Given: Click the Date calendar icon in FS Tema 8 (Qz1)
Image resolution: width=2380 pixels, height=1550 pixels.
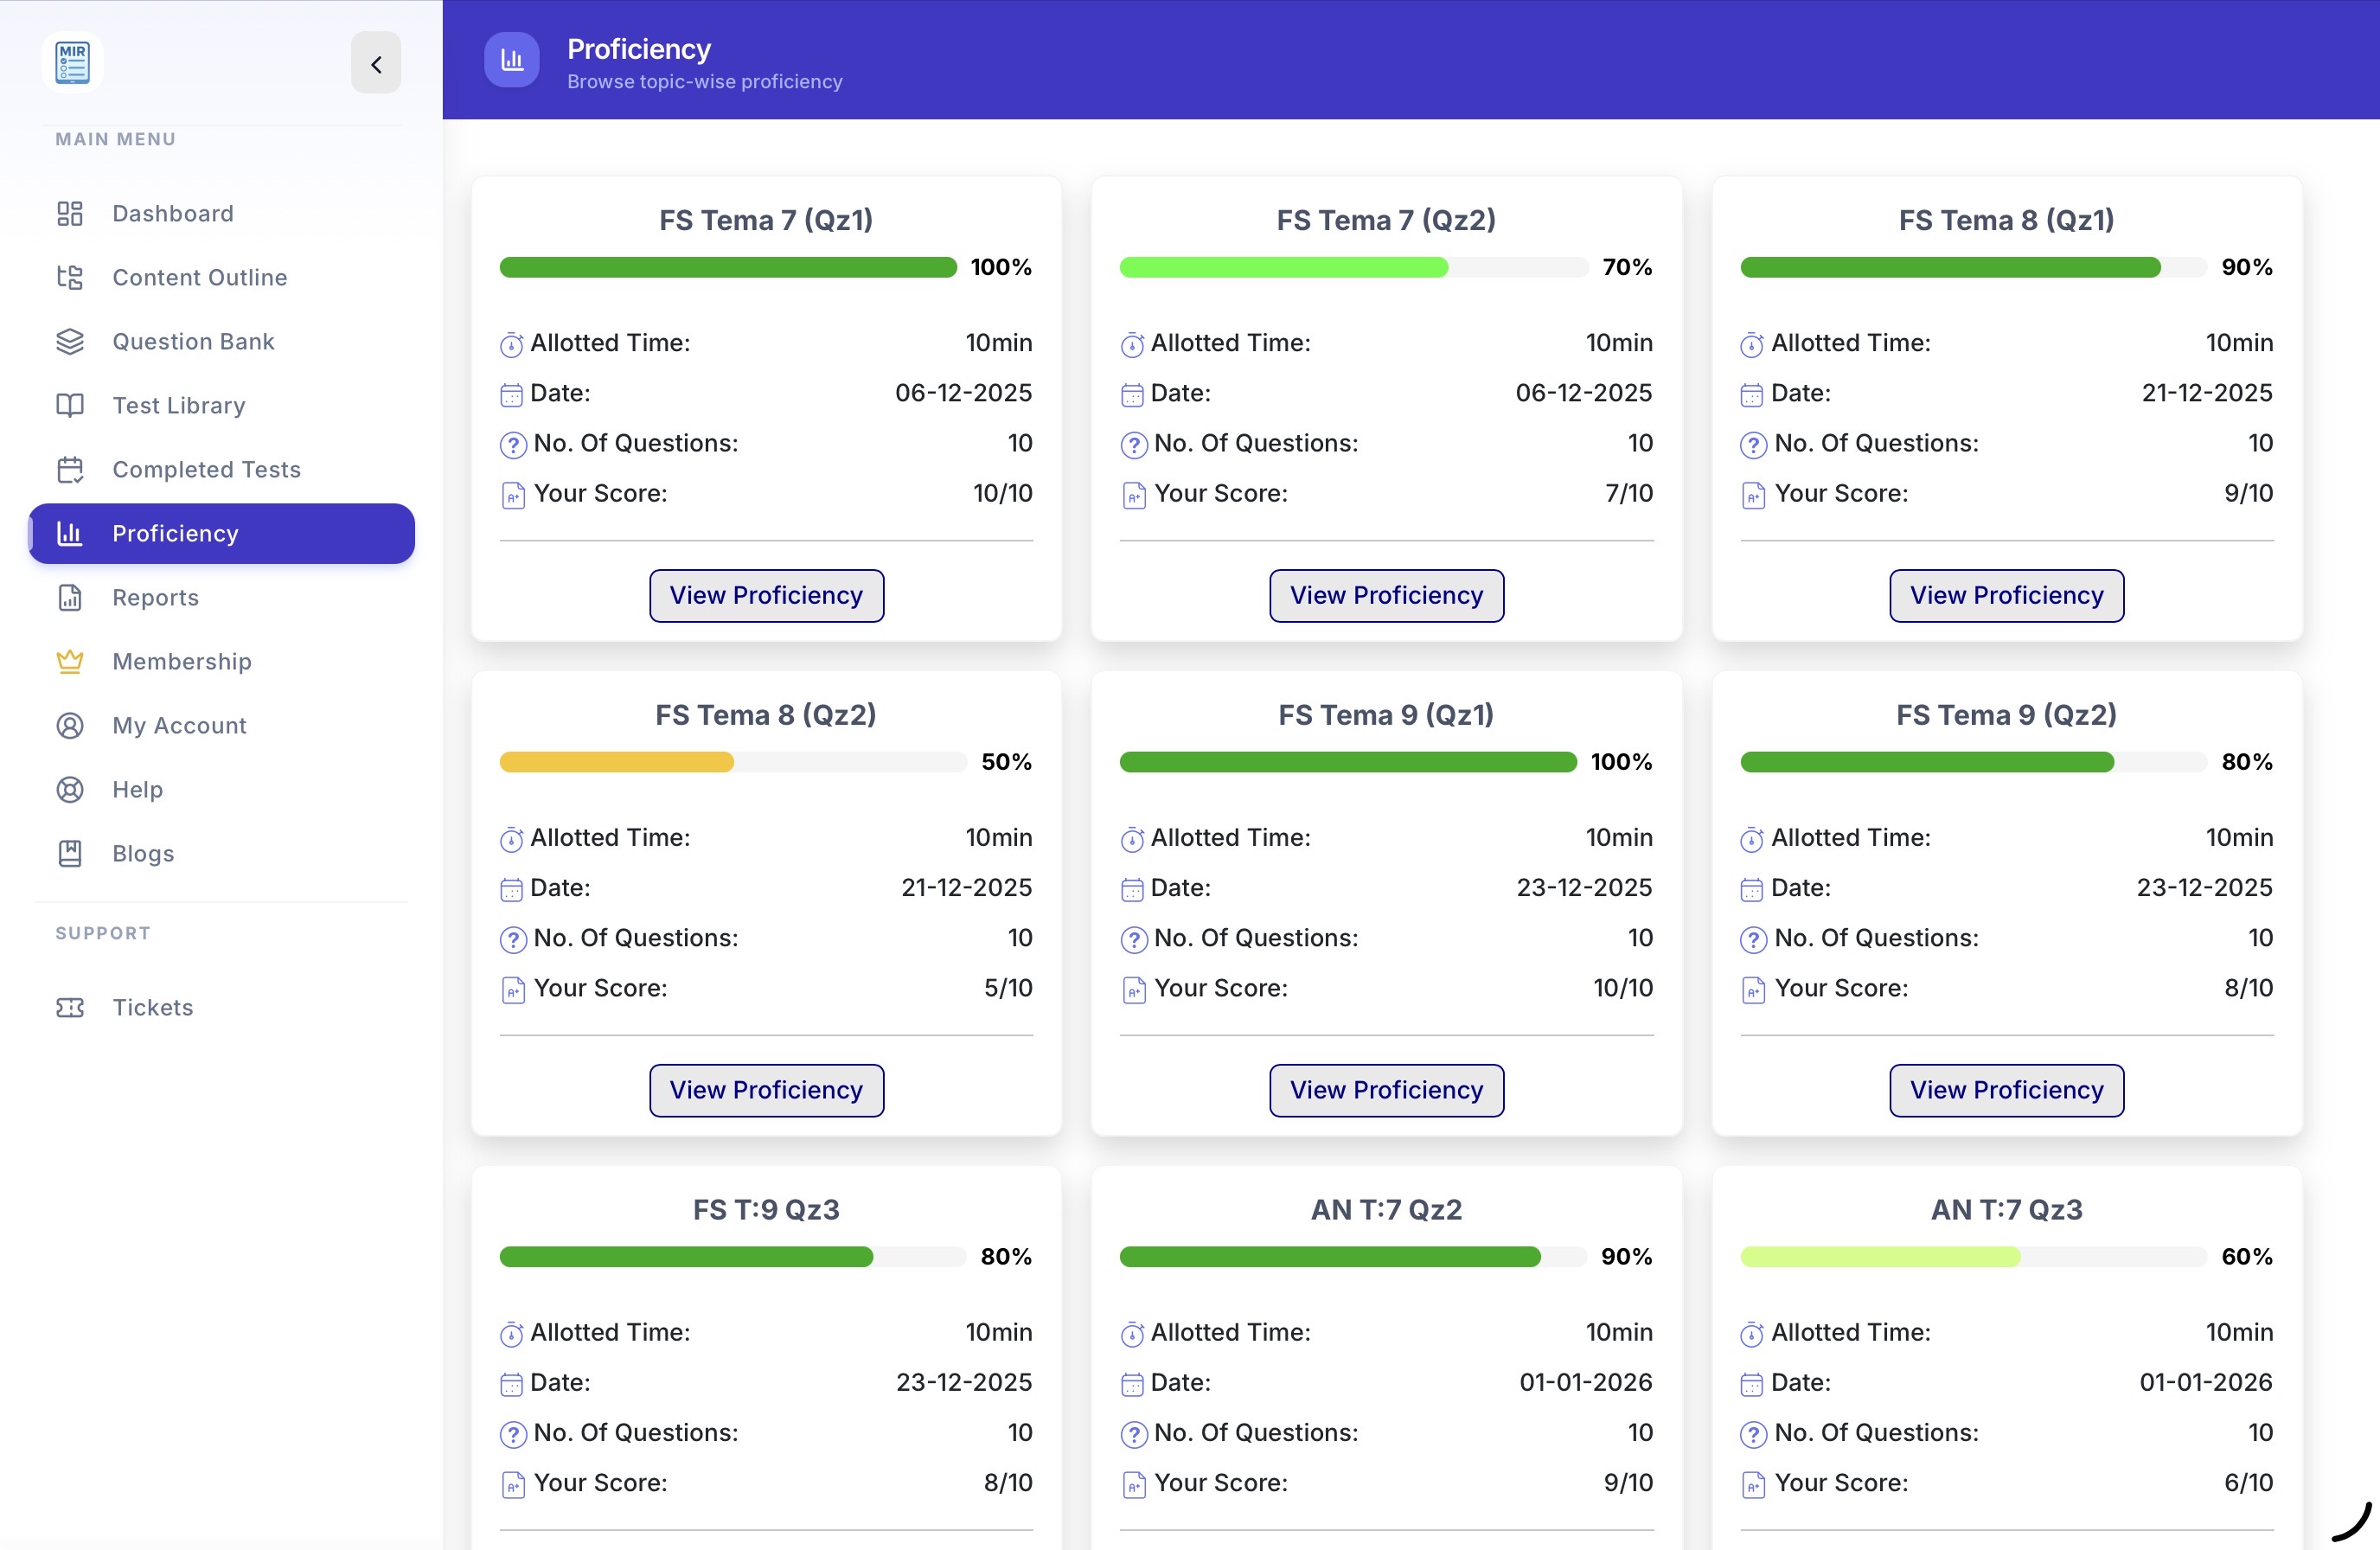Looking at the screenshot, I should (1752, 395).
